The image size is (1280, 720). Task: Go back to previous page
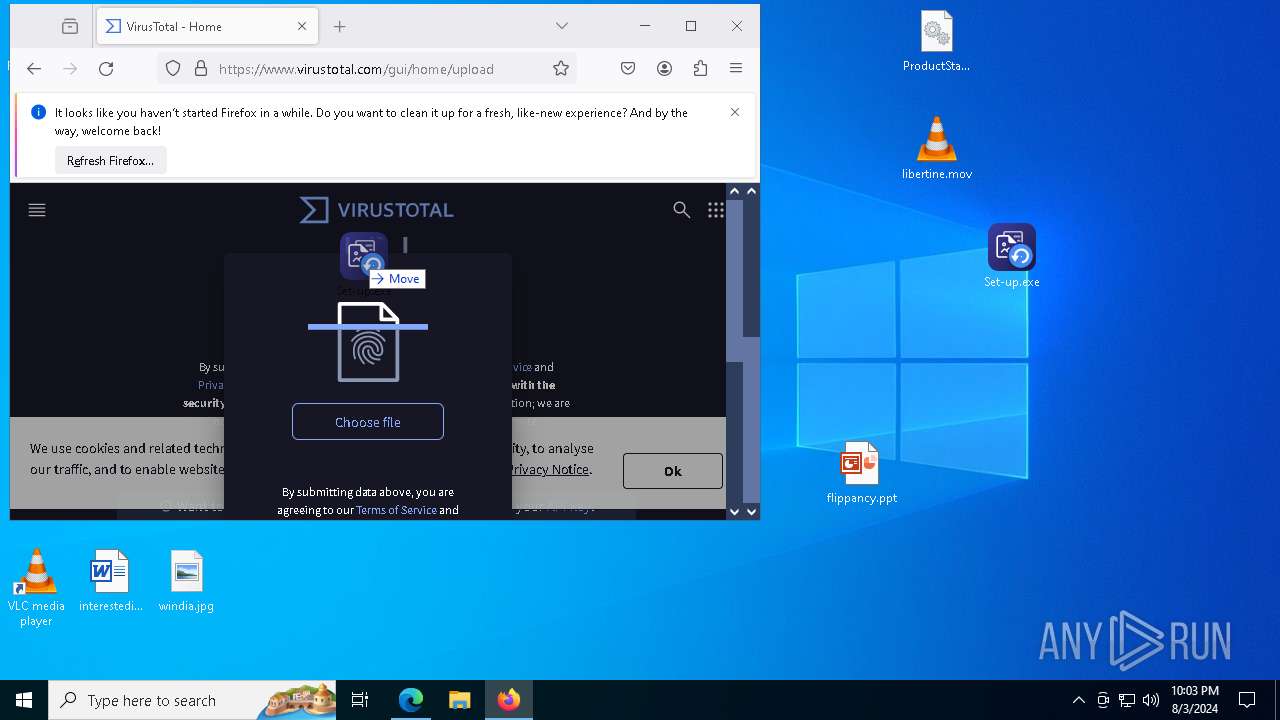(34, 69)
